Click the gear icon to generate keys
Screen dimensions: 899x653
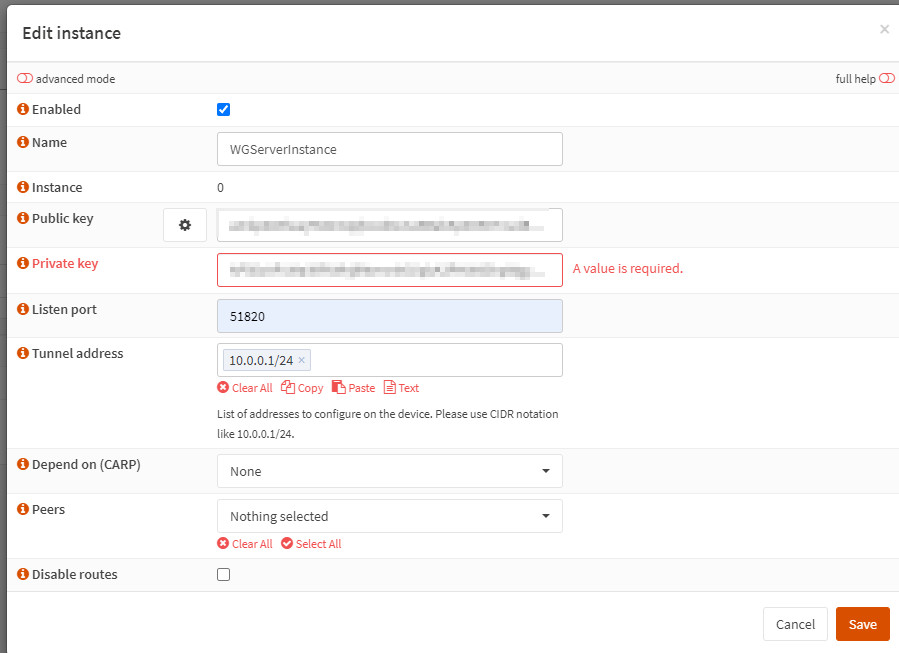coord(185,225)
